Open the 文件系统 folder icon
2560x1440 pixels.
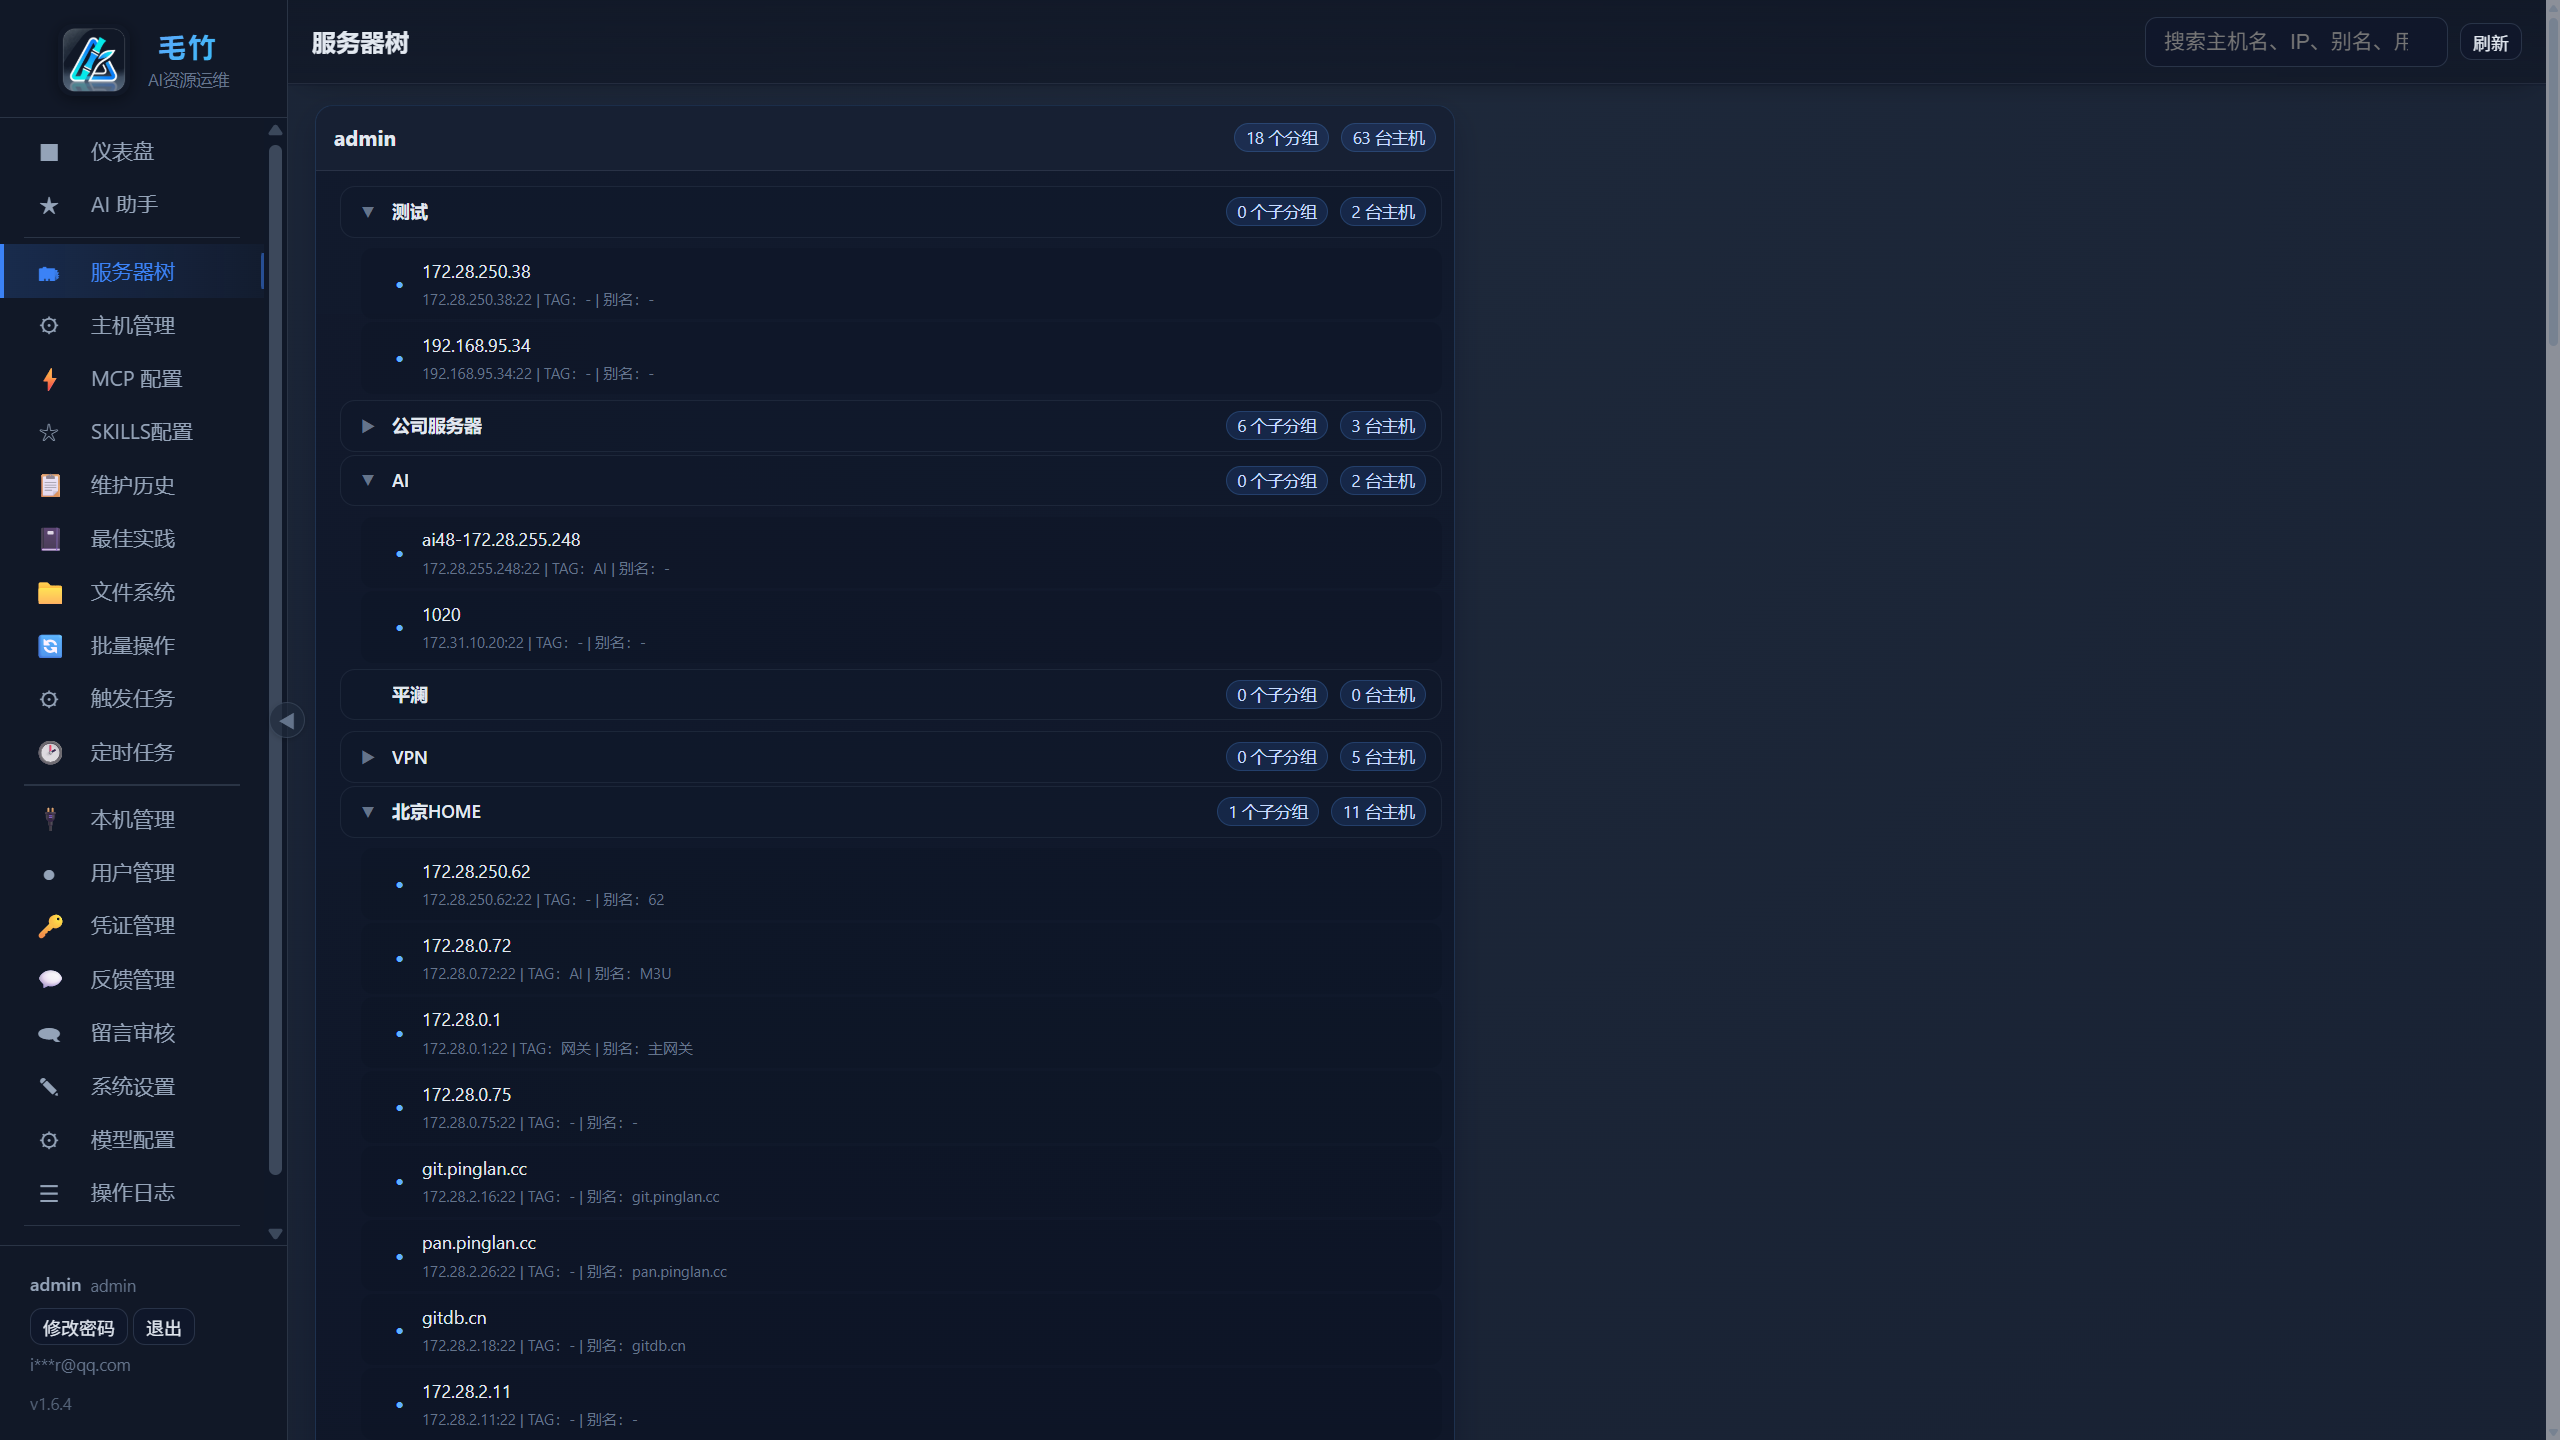pos(49,593)
